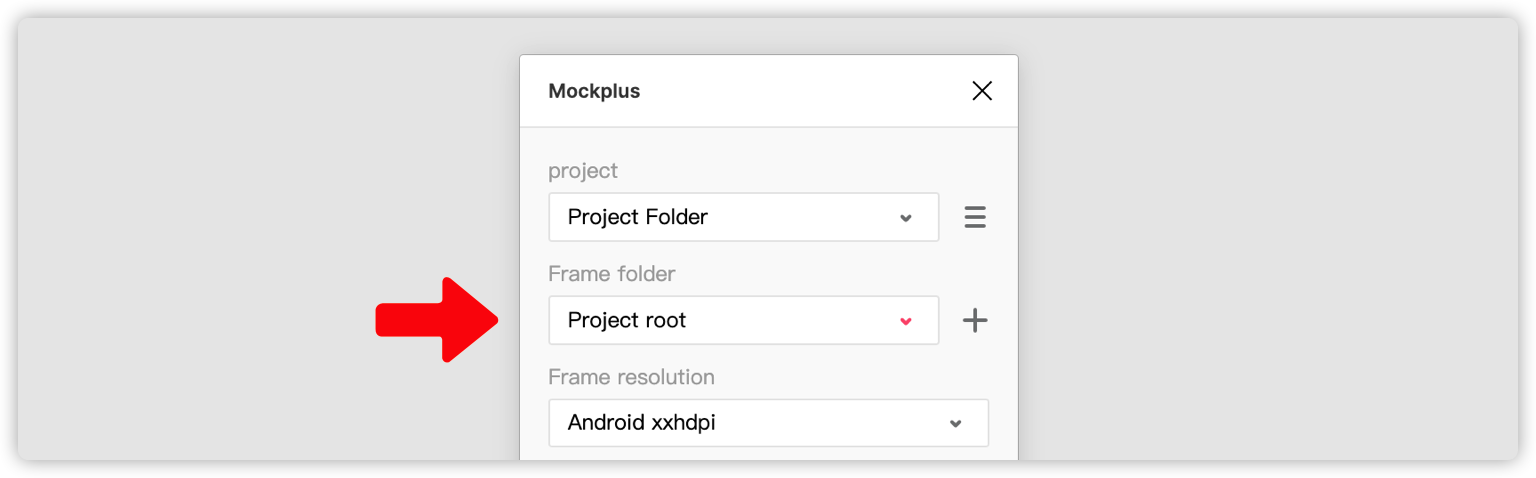This screenshot has width=1536, height=478.
Task: Close the Mockplus dialog with the X
Action: coord(982,91)
